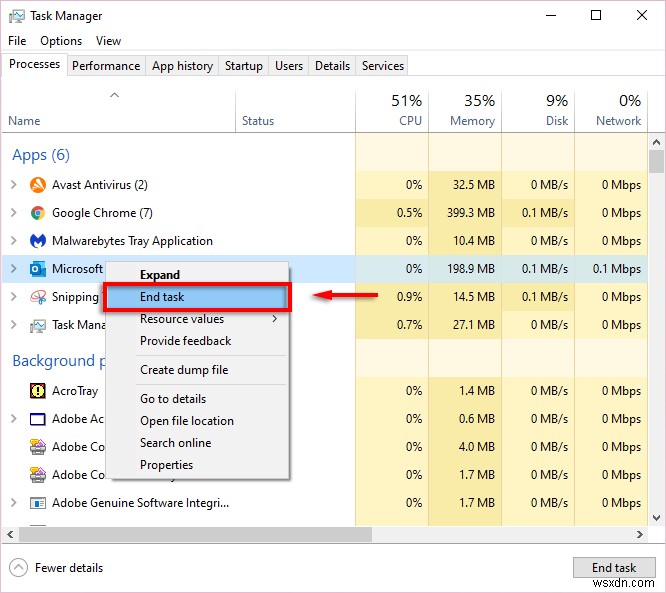Expand the Snipping Tool row chevron

[14, 297]
